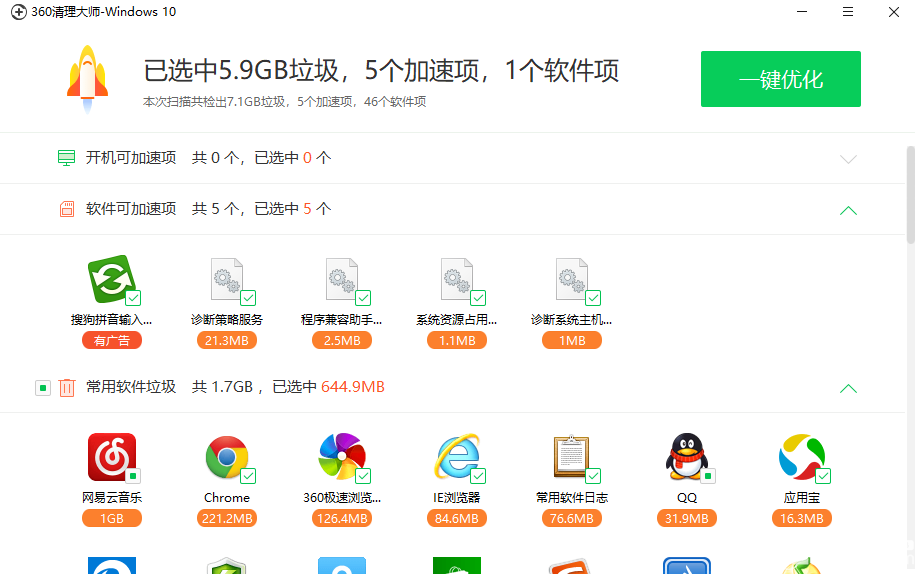Image resolution: width=915 pixels, height=574 pixels.
Task: Click the 31.9MB badge under QQ
Action: (x=686, y=518)
